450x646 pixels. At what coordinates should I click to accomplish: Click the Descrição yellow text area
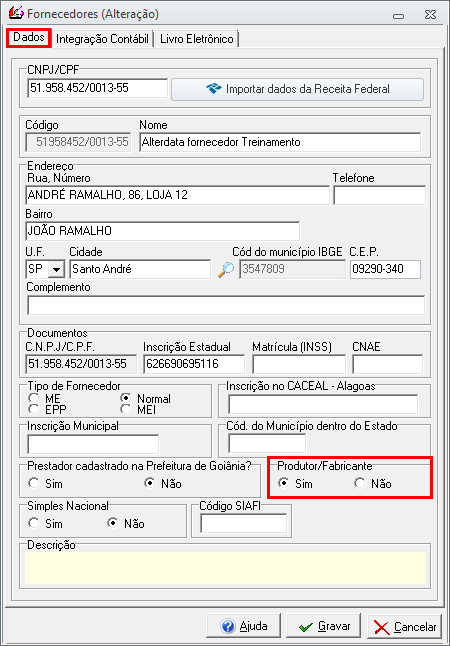(225, 569)
